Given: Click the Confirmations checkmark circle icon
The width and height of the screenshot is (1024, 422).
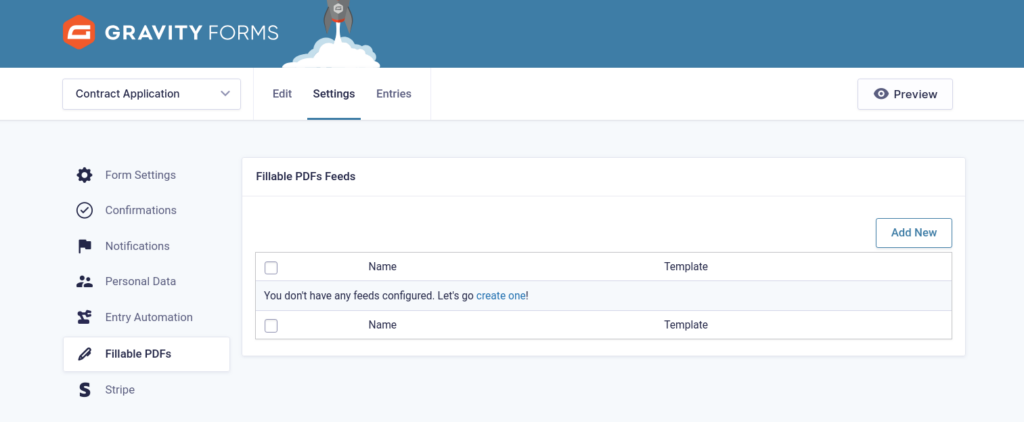Looking at the screenshot, I should (x=84, y=210).
